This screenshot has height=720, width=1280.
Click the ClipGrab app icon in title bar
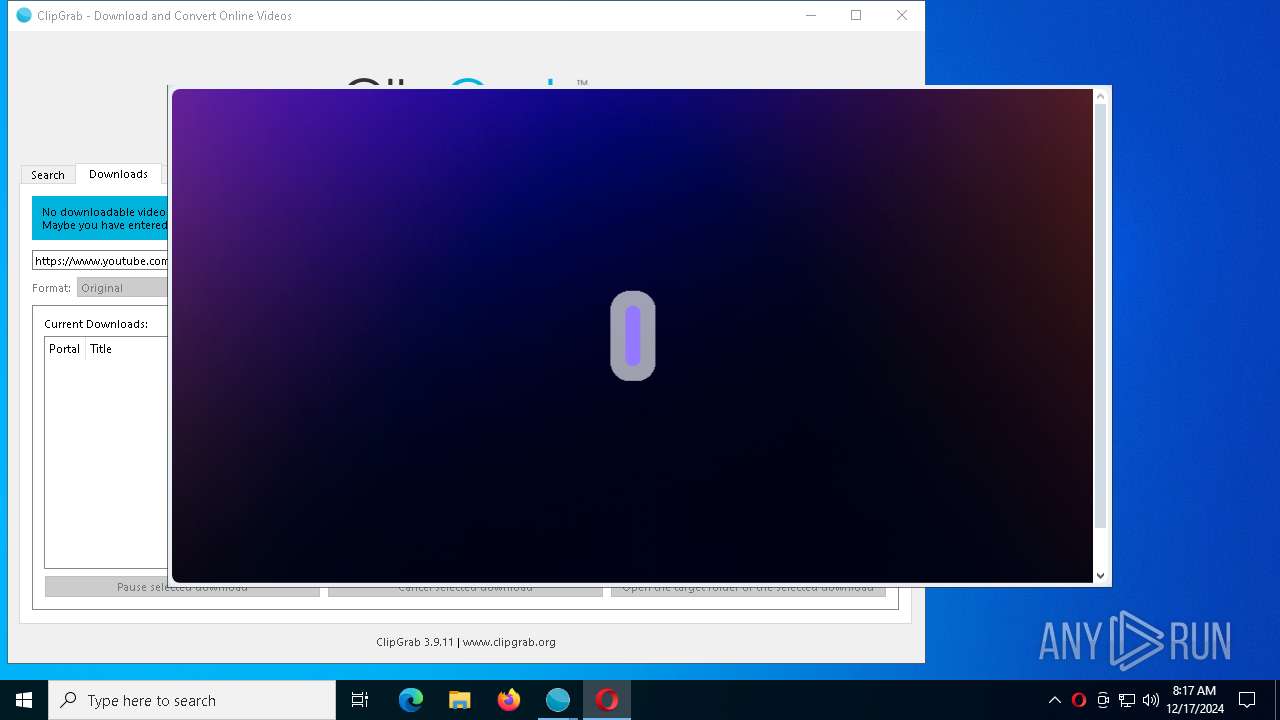[24, 15]
